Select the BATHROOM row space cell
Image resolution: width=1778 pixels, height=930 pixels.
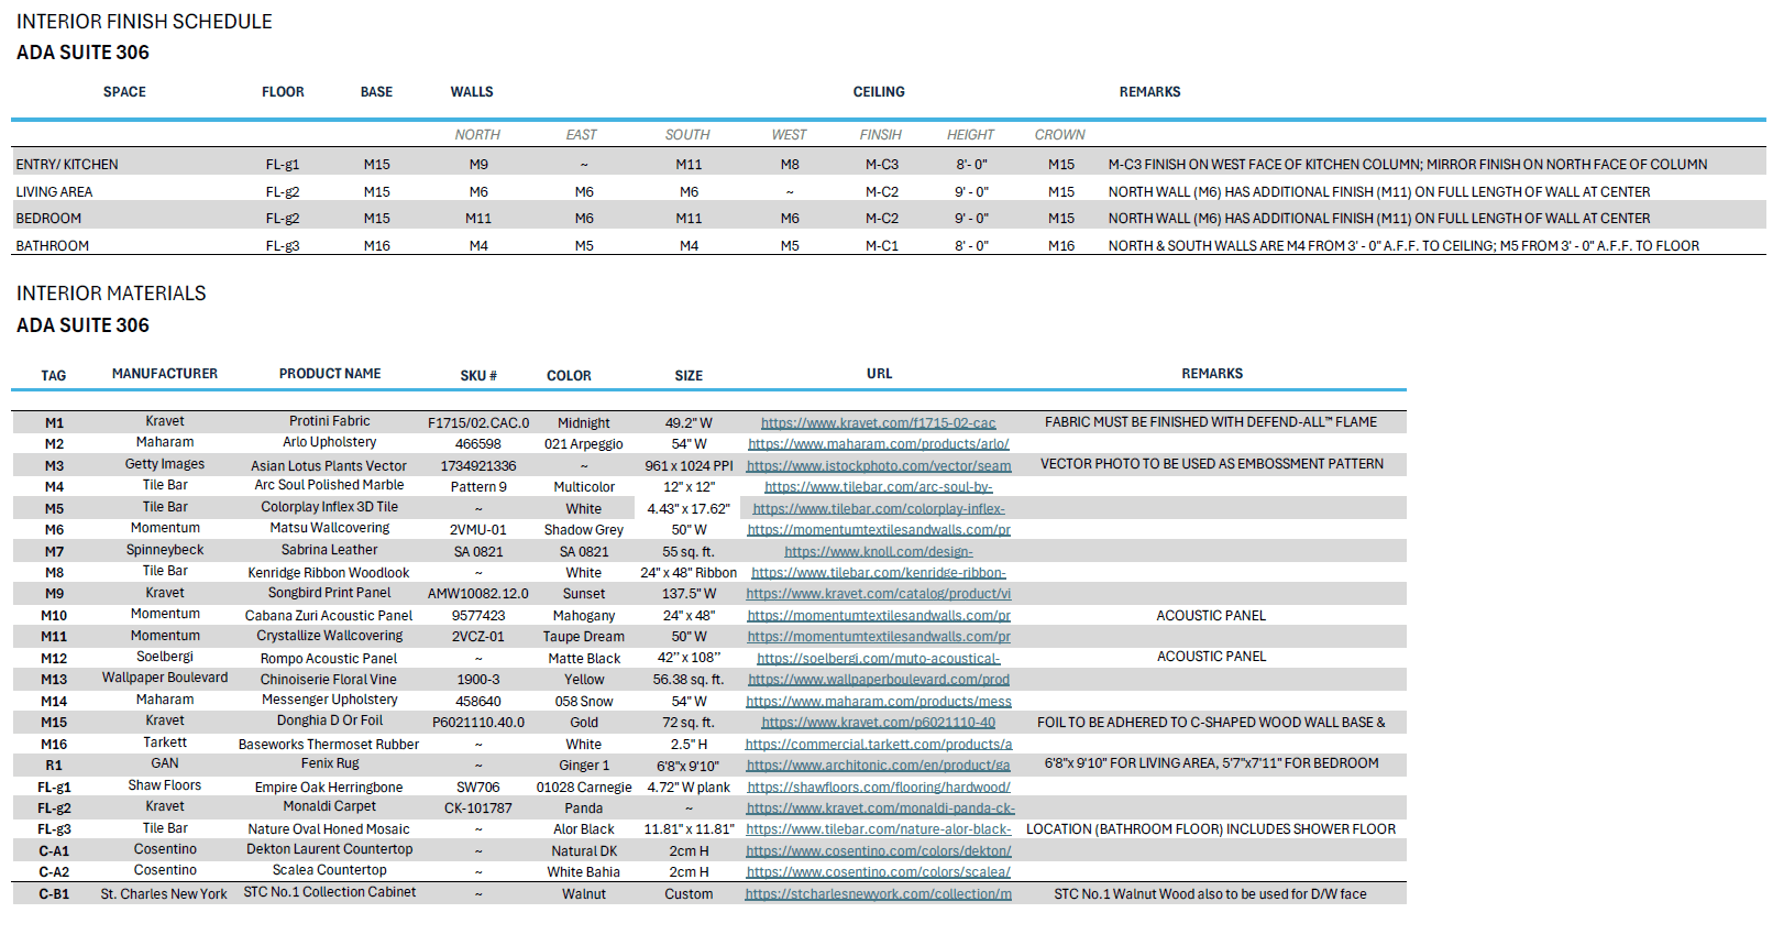52,246
